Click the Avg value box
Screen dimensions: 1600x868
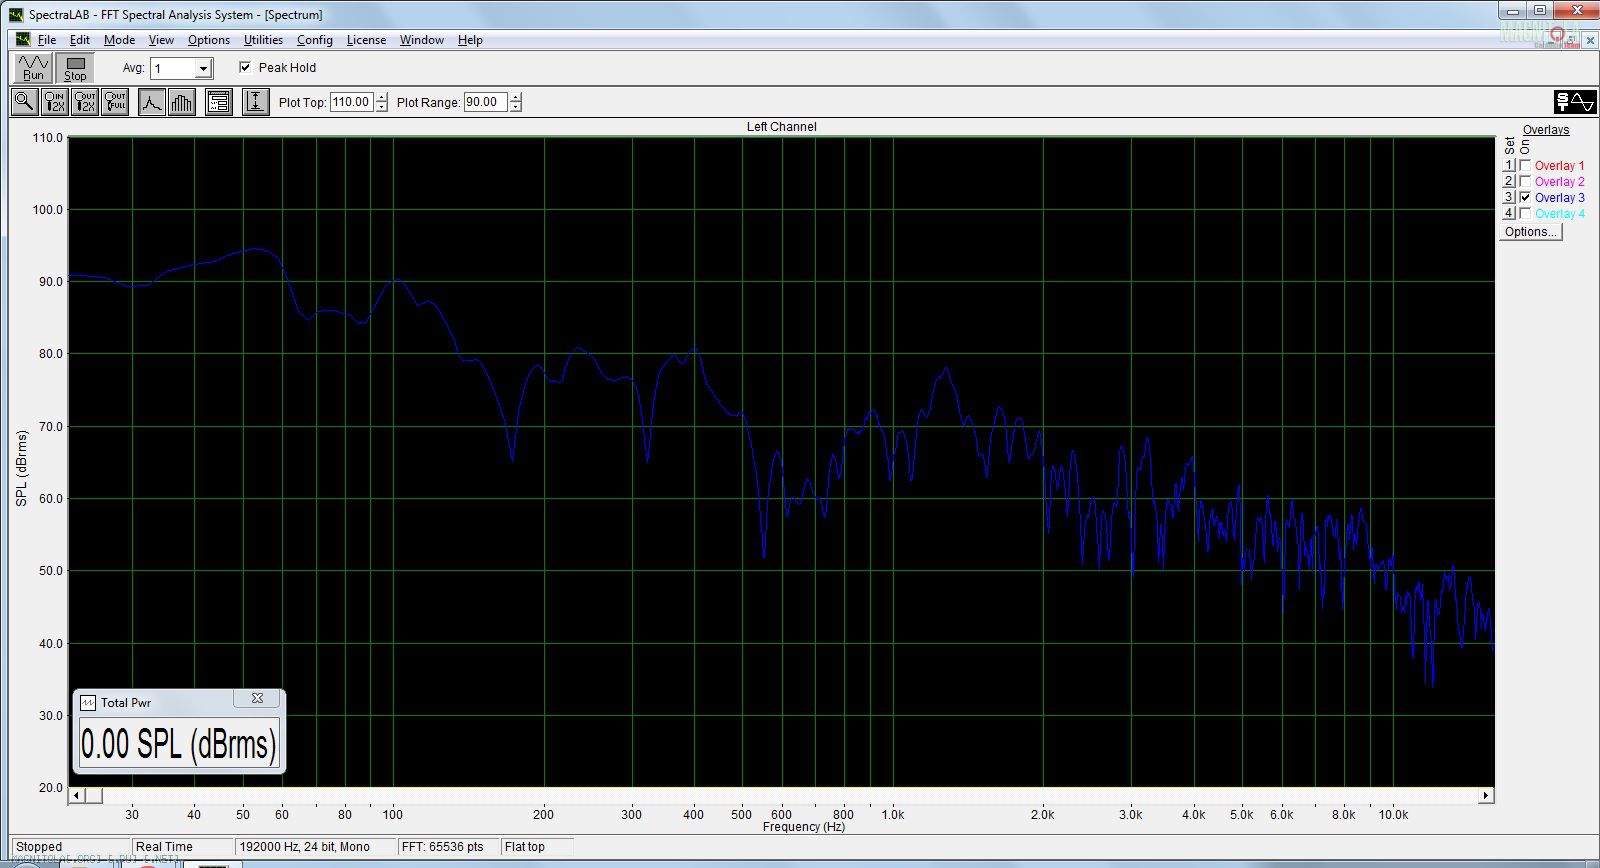click(x=173, y=68)
